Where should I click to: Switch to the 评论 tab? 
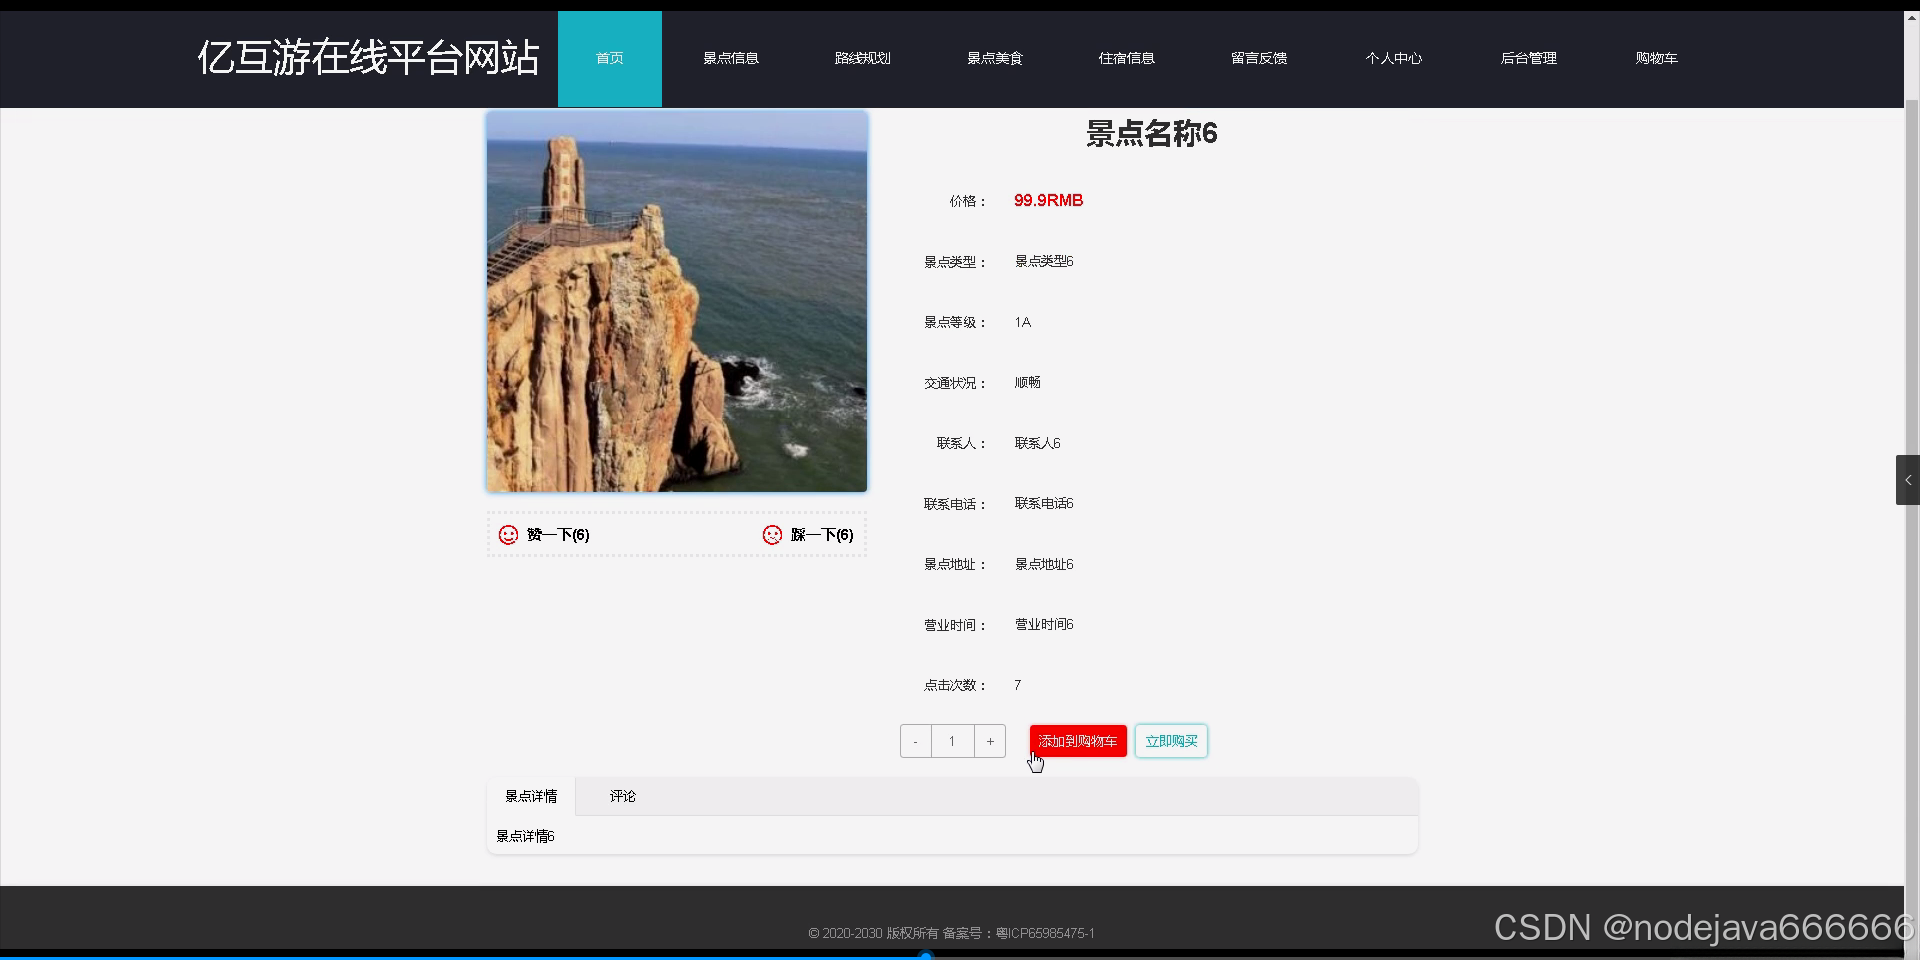623,796
